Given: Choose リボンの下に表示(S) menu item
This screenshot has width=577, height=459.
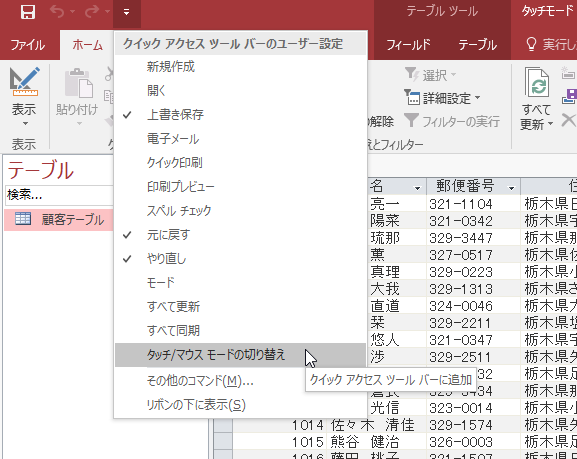Looking at the screenshot, I should pos(241,405).
